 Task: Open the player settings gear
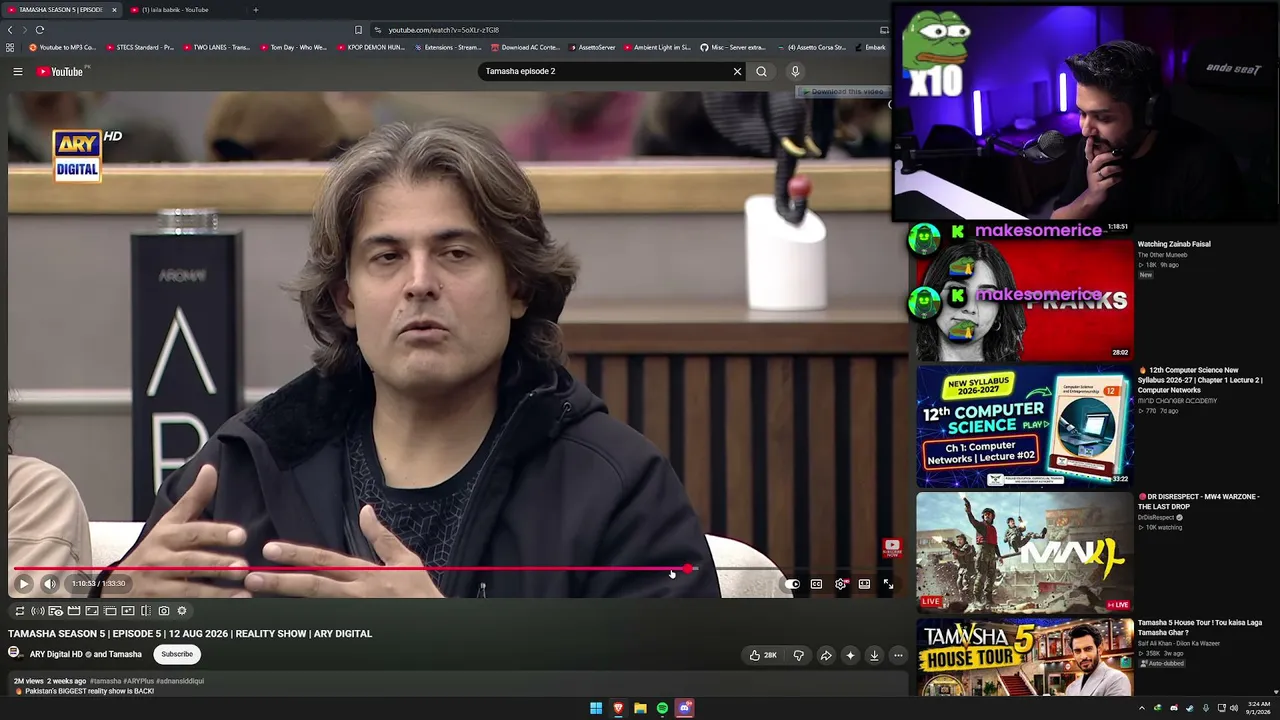[840, 584]
